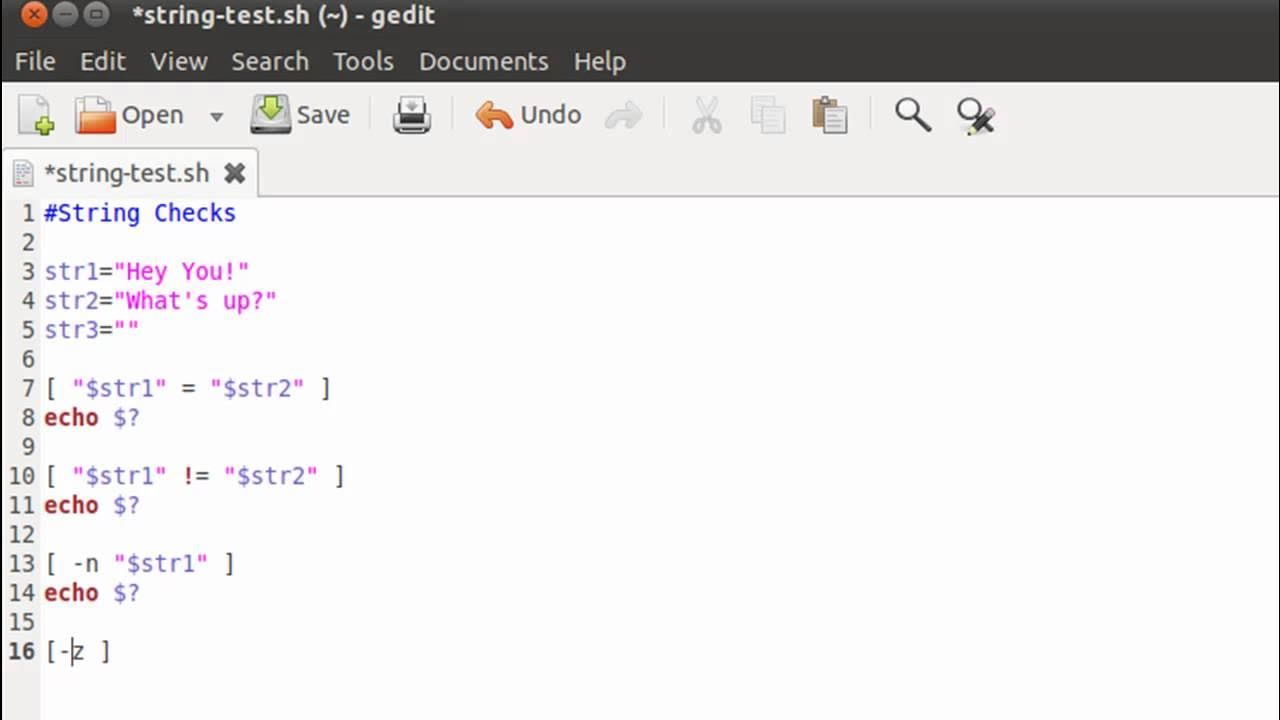Open a file with the Open icon
Image resolution: width=1280 pixels, height=720 pixels.
(x=129, y=115)
